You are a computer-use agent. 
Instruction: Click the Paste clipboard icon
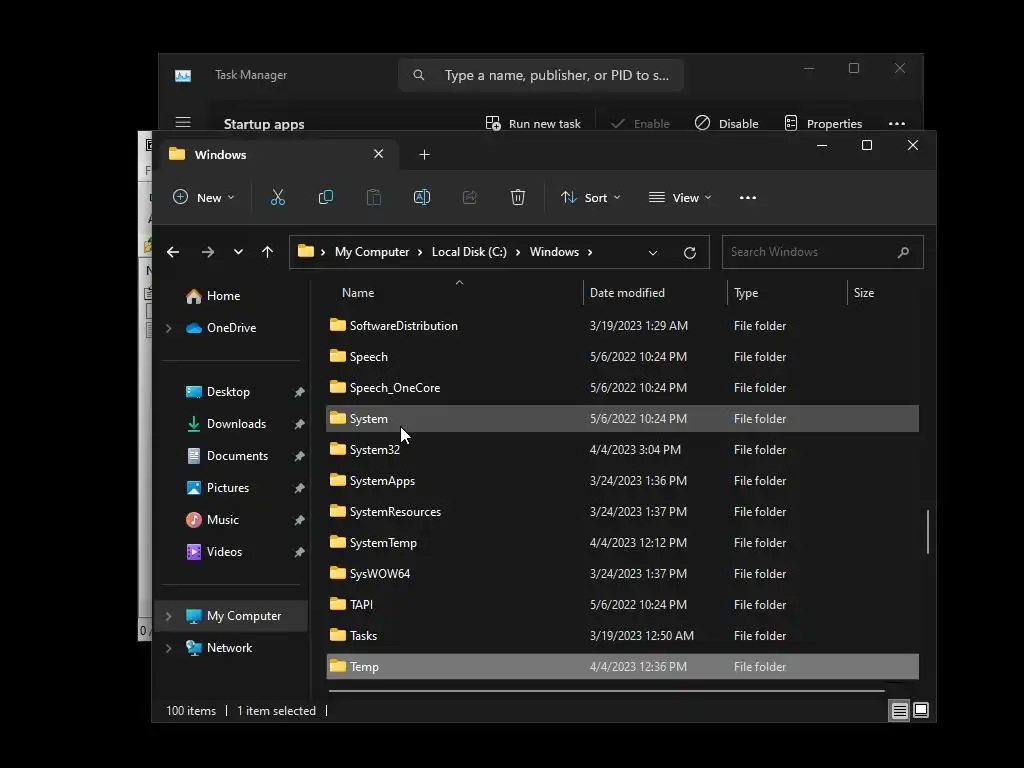374,197
